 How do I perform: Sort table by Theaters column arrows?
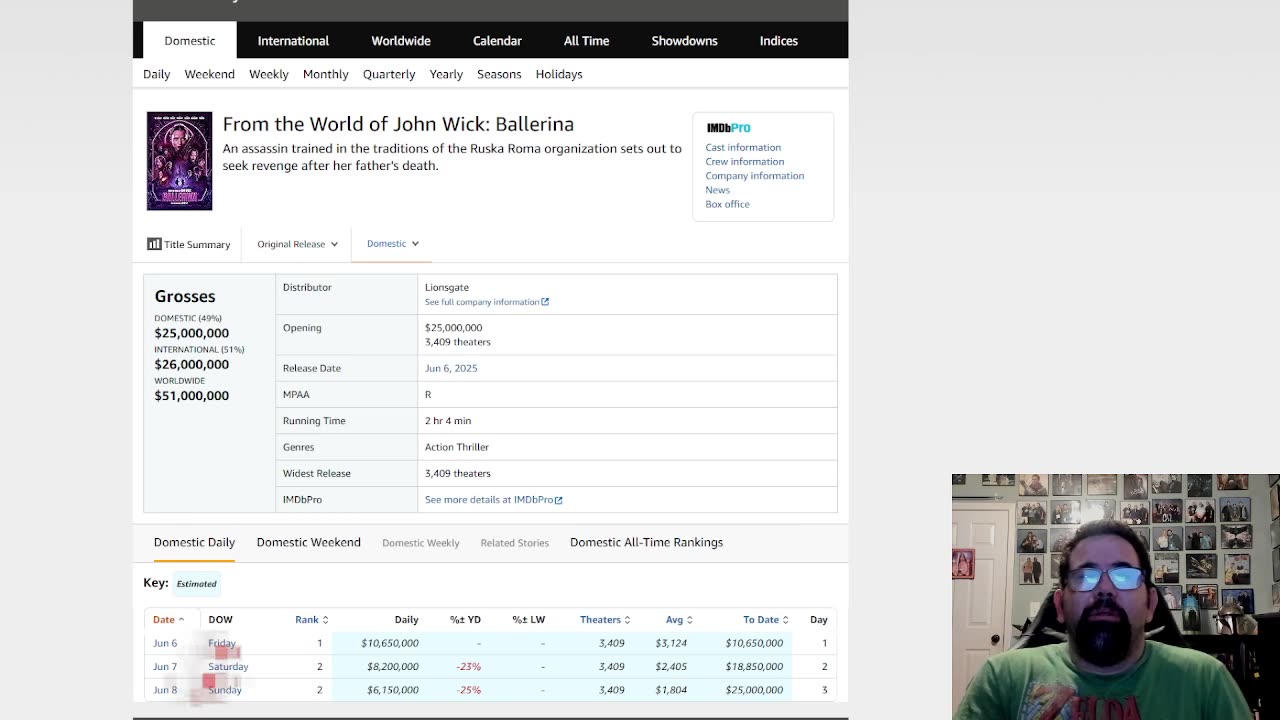pos(627,620)
